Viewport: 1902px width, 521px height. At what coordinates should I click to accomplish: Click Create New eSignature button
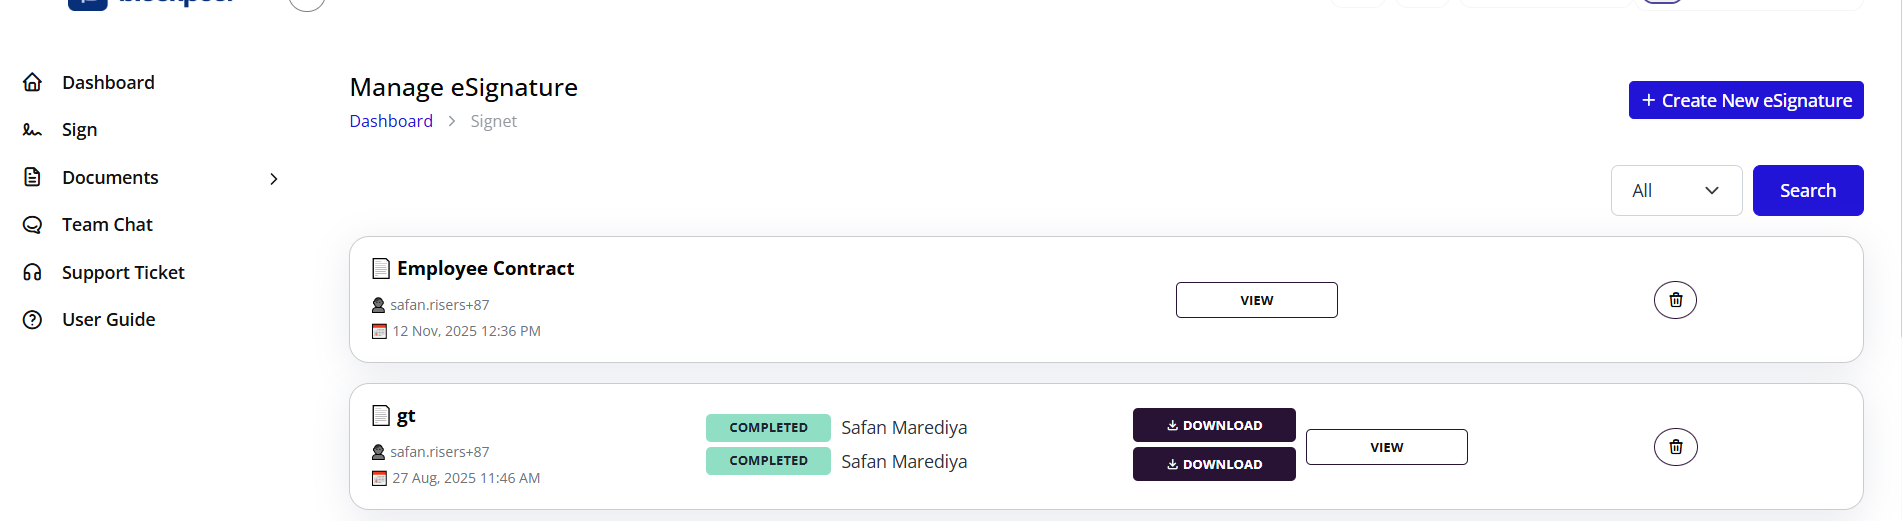(1745, 100)
